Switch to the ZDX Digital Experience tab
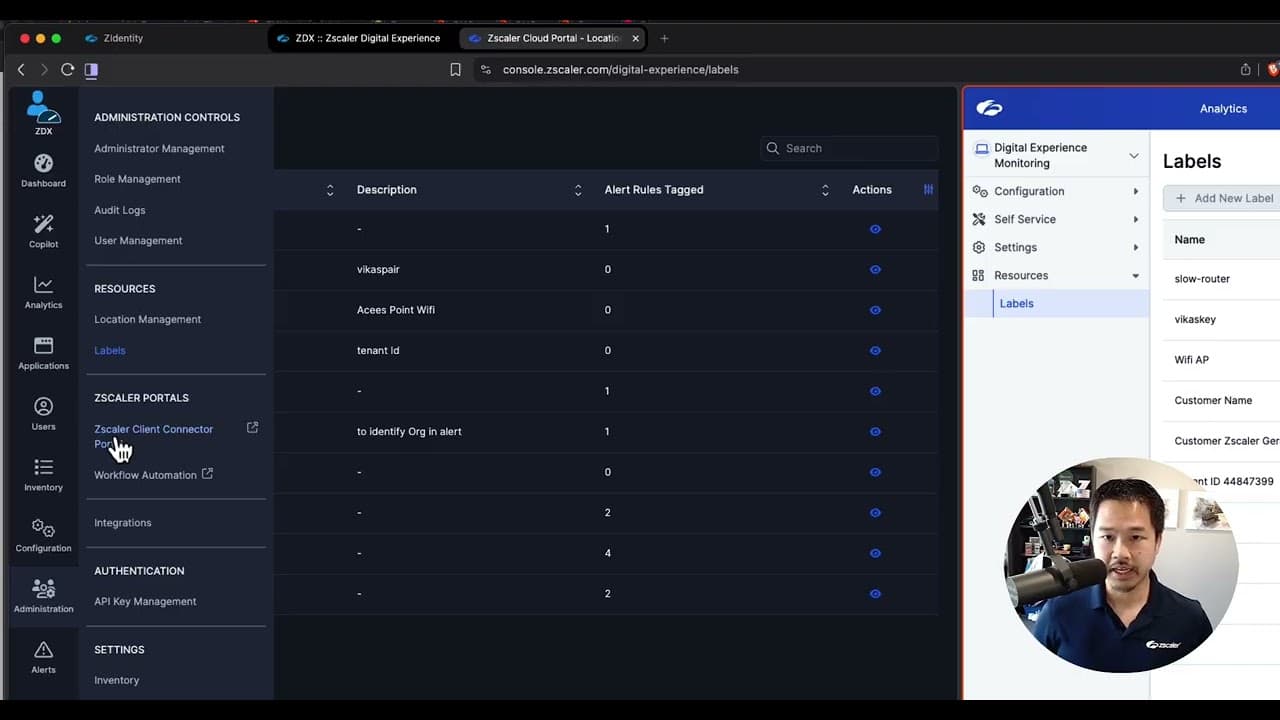Screen dimensions: 1280x720 coord(367,38)
